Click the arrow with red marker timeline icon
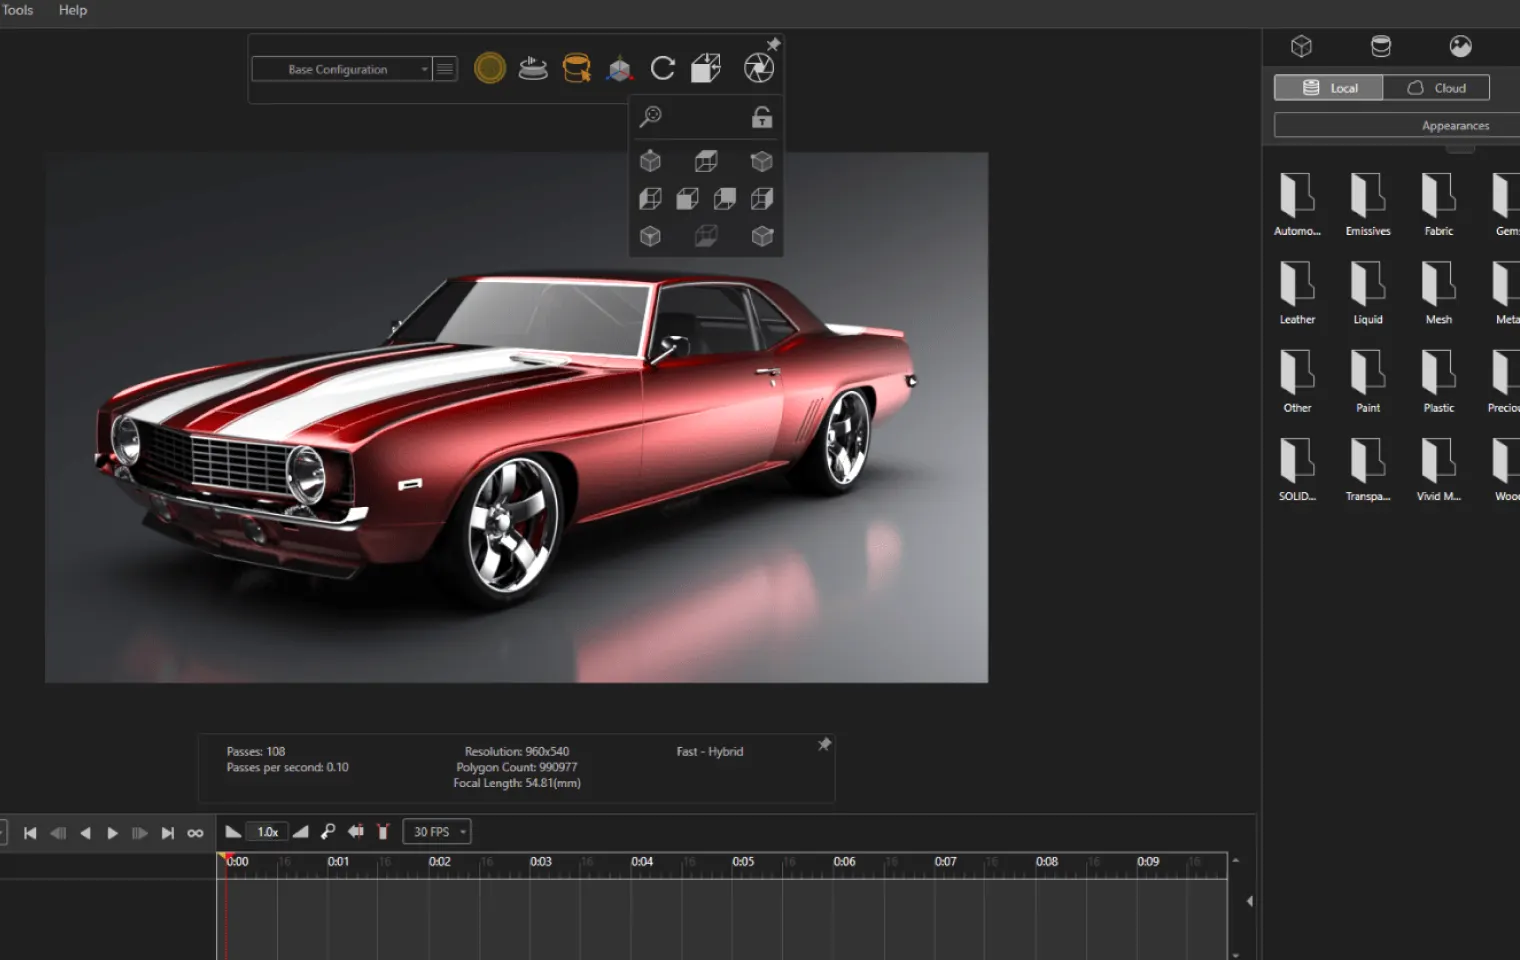Image resolution: width=1520 pixels, height=960 pixels. 356,831
